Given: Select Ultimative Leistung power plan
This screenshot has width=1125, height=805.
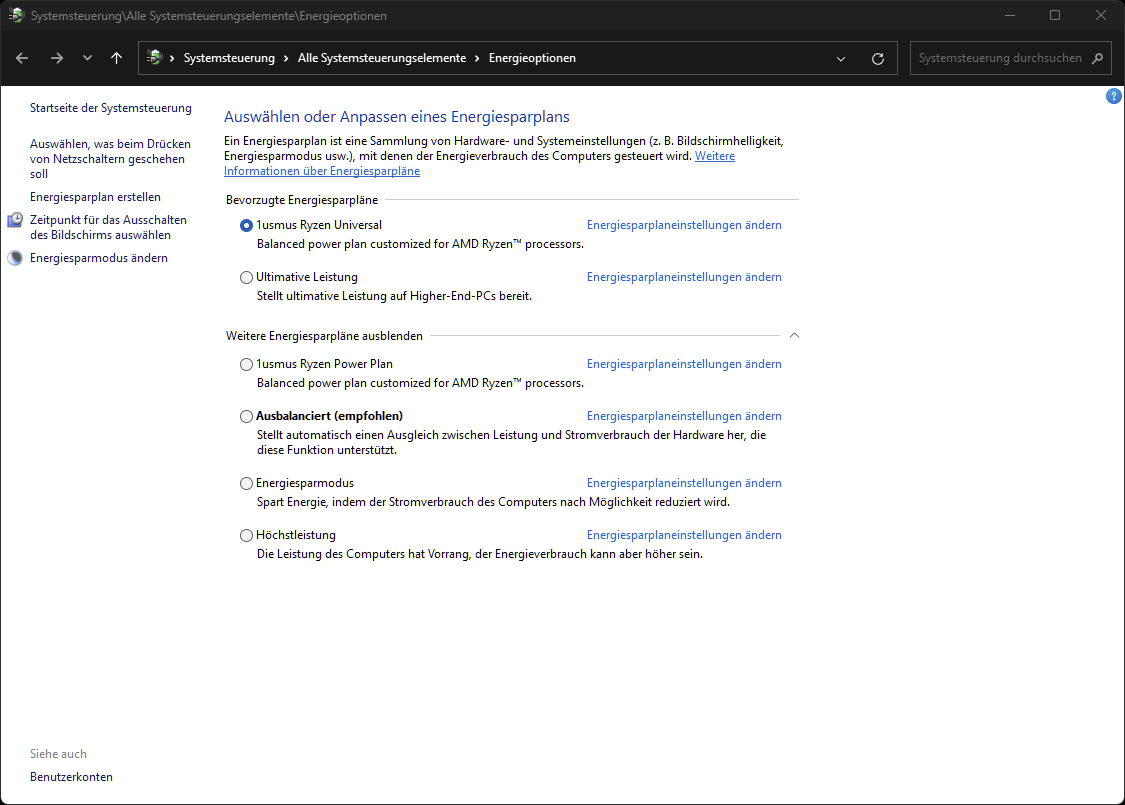Looking at the screenshot, I should click(x=246, y=277).
